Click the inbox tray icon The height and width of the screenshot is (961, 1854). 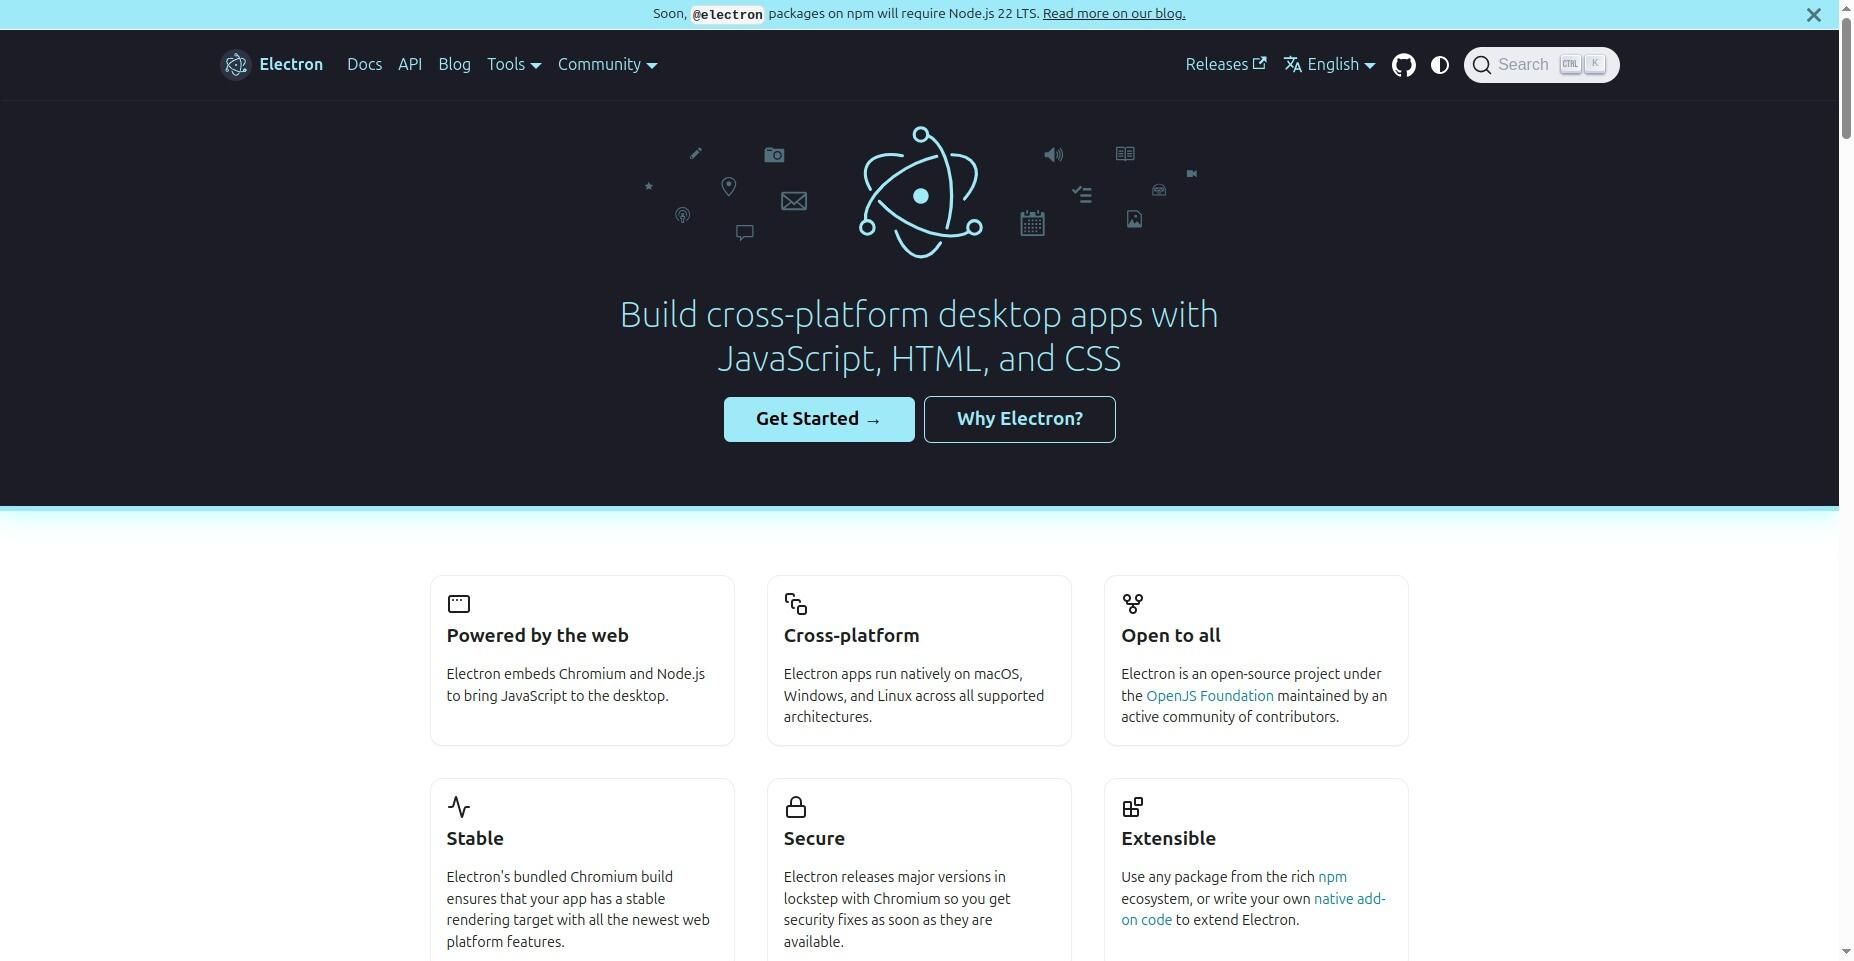click(1159, 190)
